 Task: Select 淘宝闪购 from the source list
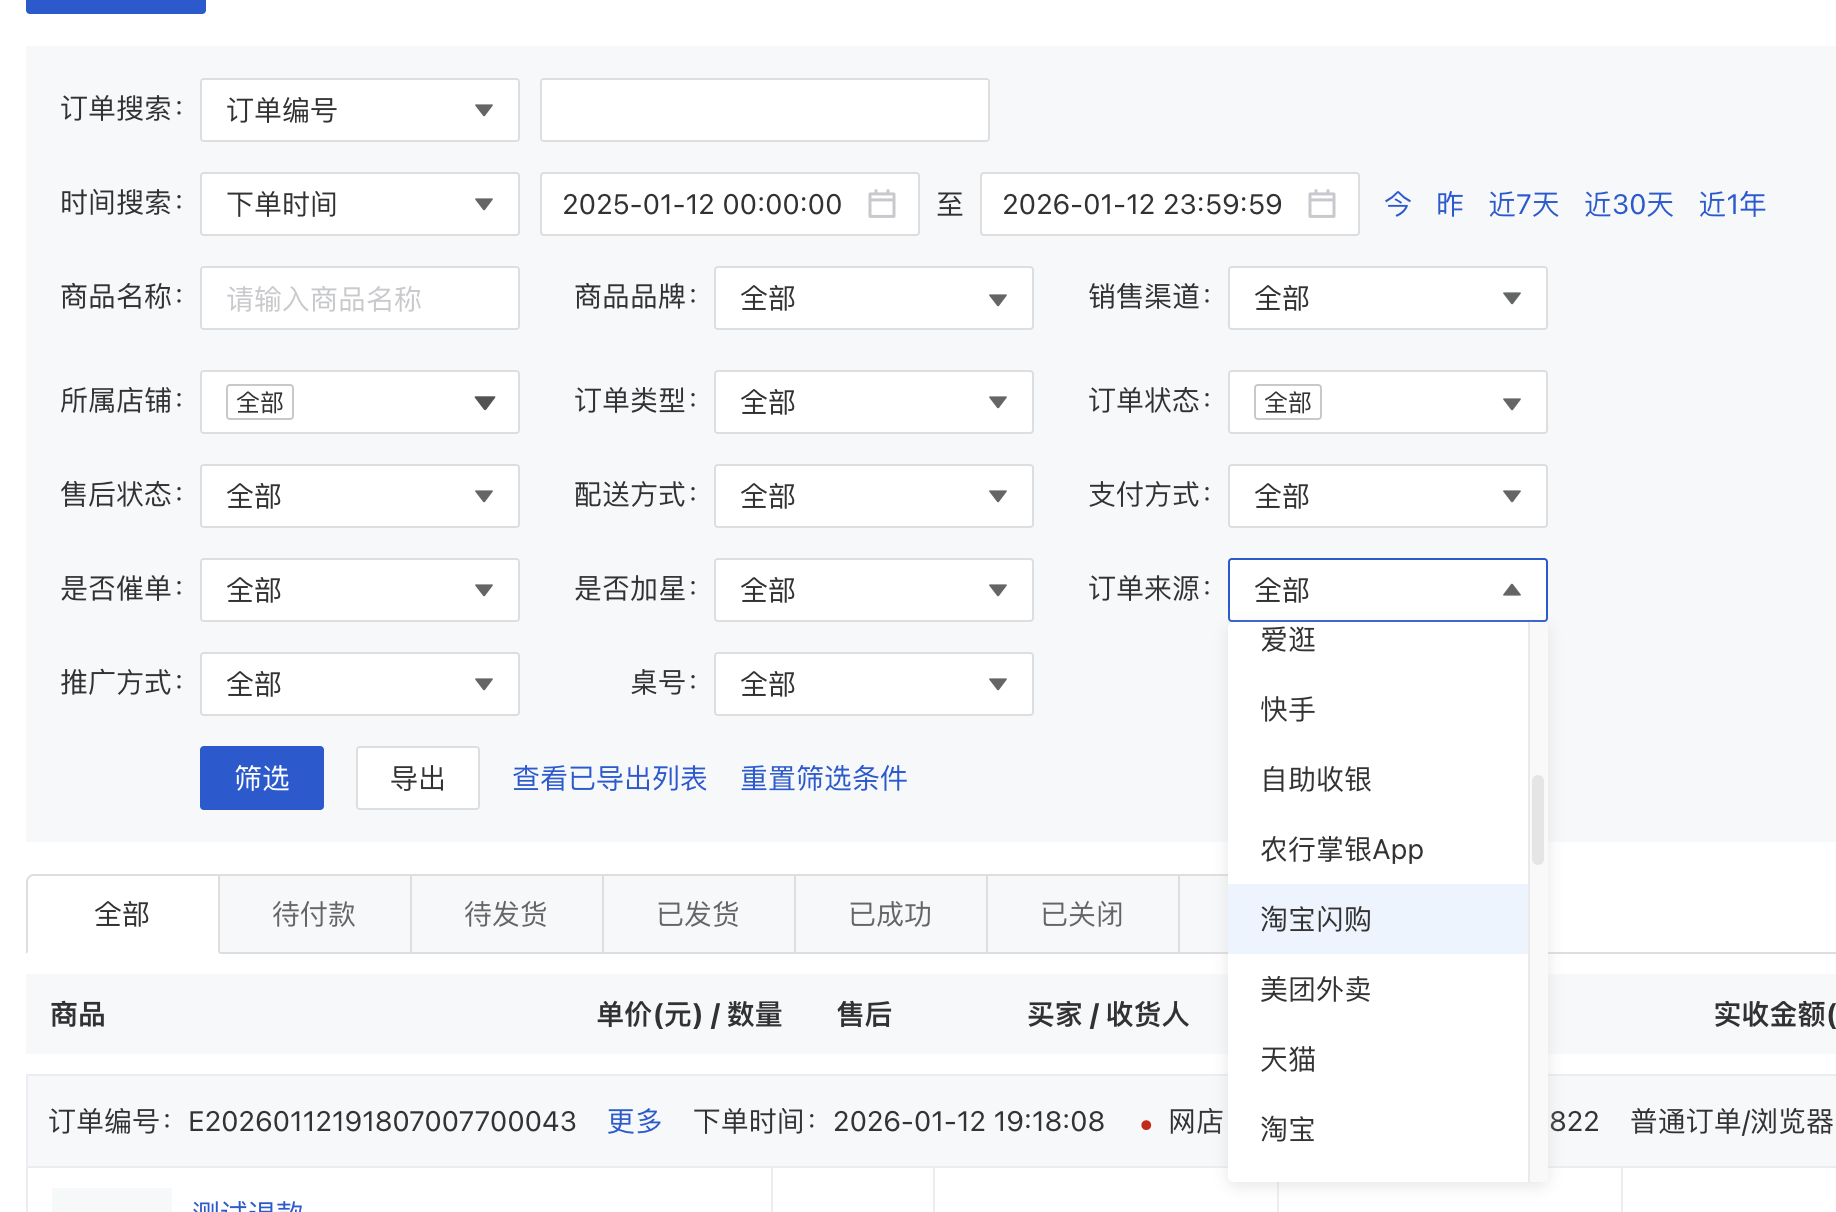point(1316,919)
